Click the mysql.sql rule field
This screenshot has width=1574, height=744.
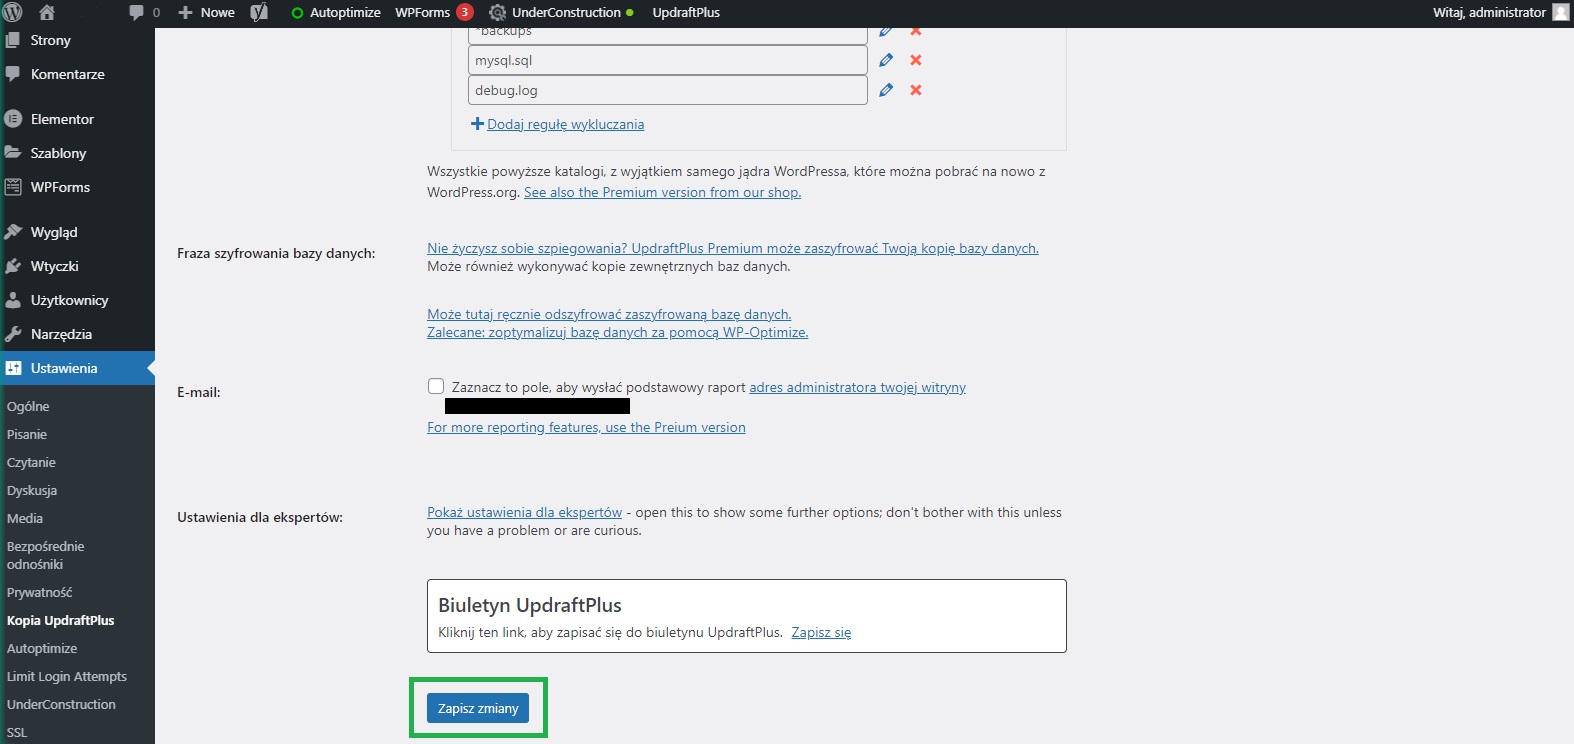tap(667, 60)
